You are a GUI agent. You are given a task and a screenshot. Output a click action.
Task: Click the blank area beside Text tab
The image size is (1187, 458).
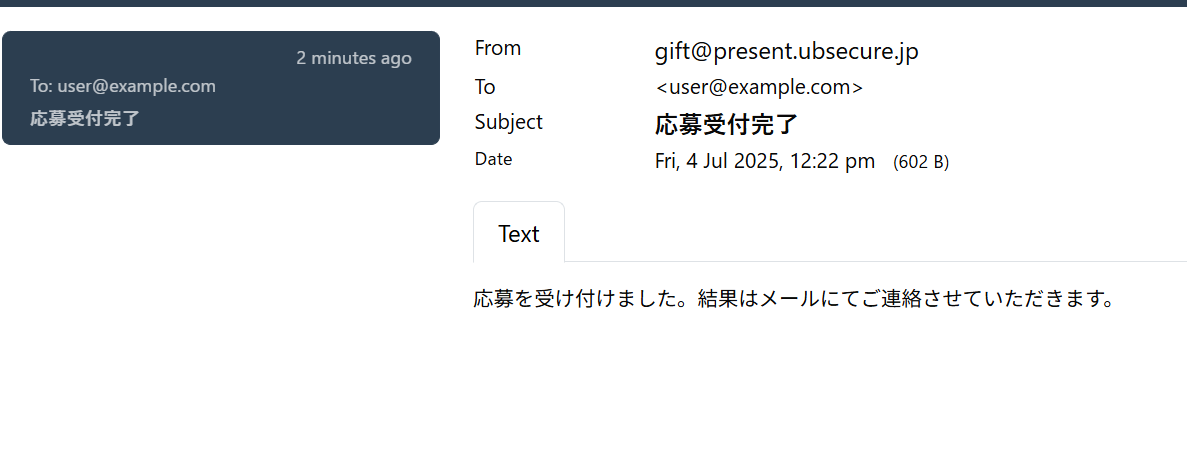click(875, 232)
